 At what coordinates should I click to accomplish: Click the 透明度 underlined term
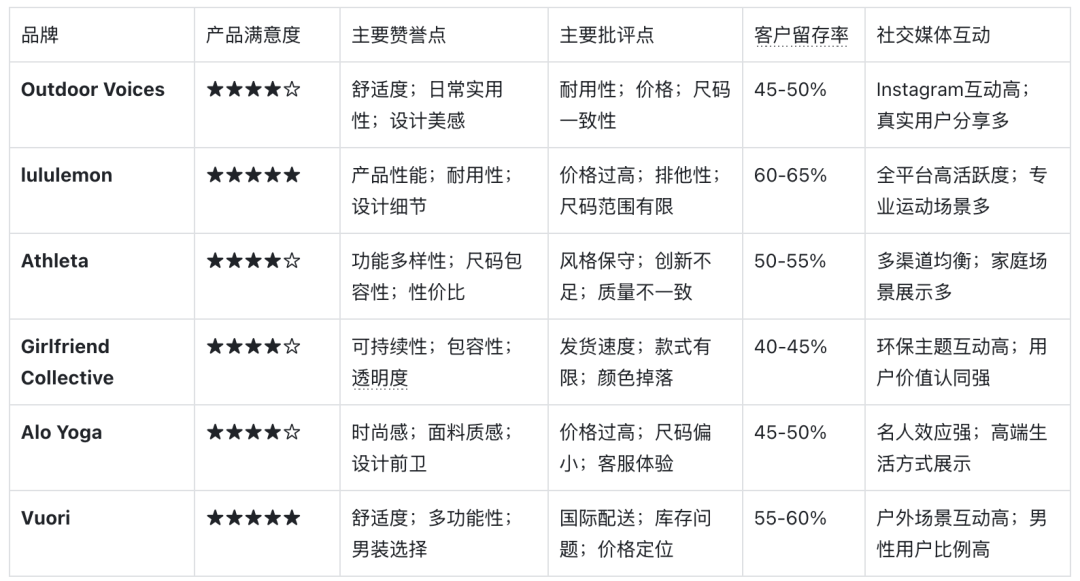(380, 378)
